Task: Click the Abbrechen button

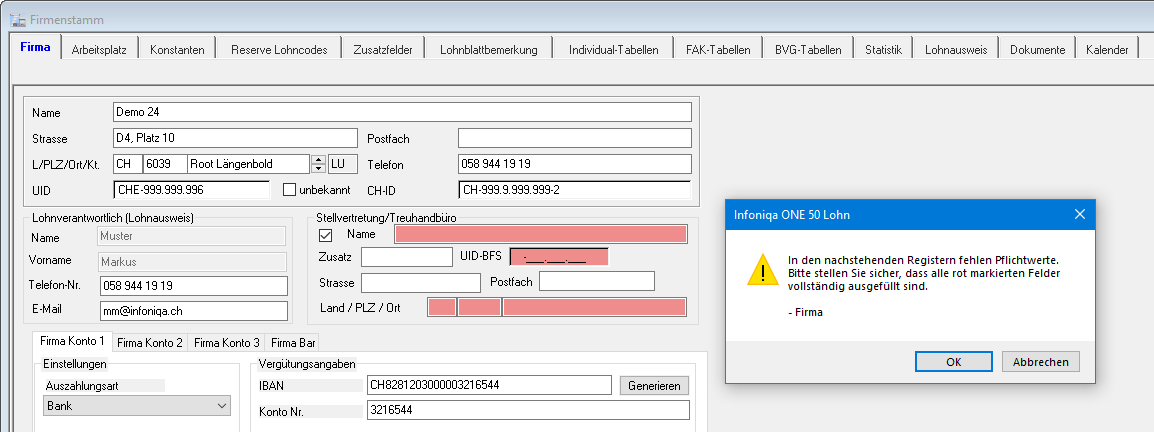Action: (1041, 362)
